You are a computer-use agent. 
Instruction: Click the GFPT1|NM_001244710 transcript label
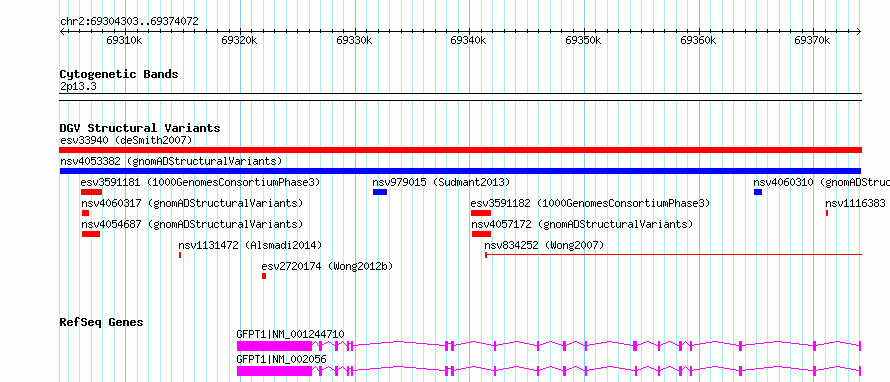point(290,334)
